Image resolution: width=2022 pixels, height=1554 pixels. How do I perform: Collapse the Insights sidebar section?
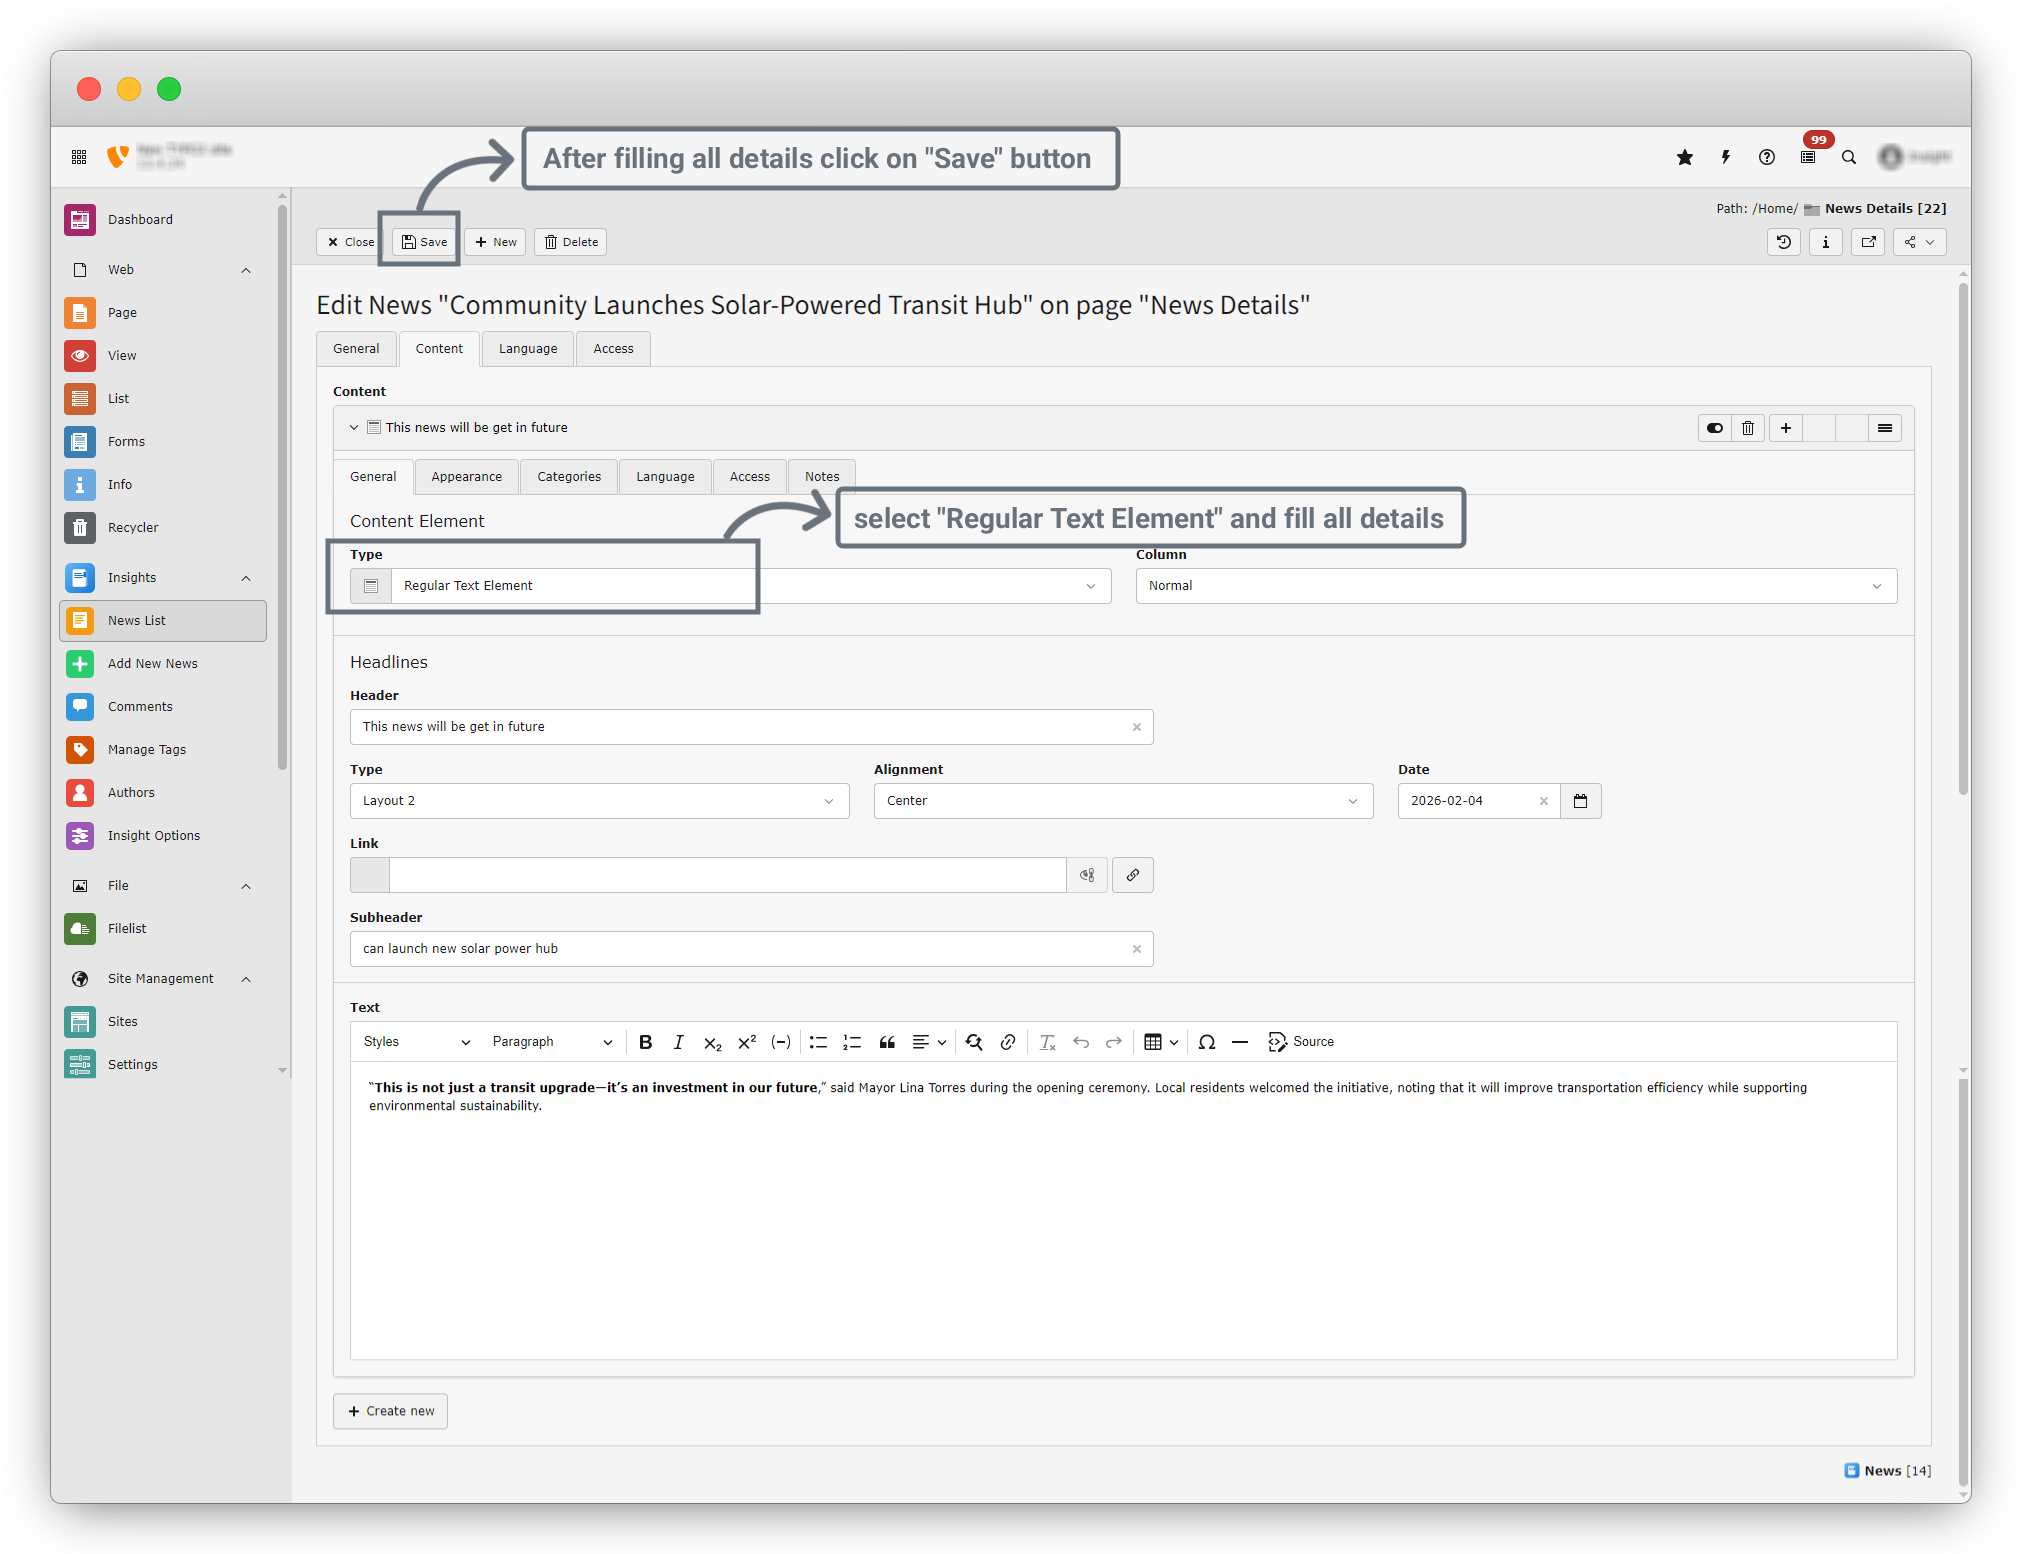246,578
